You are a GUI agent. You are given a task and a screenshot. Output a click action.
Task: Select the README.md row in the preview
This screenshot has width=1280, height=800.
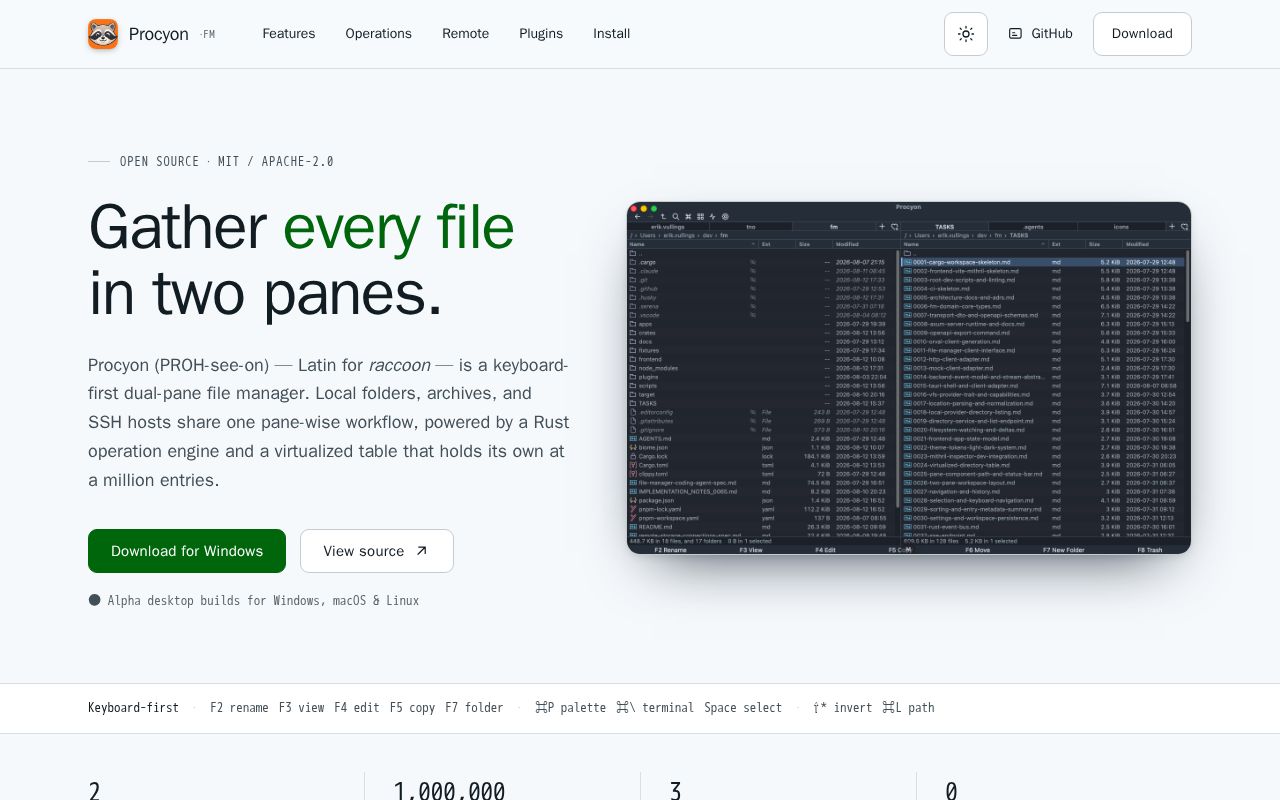point(763,527)
